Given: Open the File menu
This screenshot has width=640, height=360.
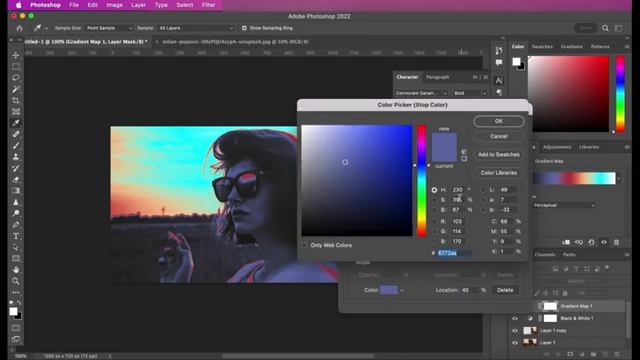Looking at the screenshot, I should tap(74, 5).
